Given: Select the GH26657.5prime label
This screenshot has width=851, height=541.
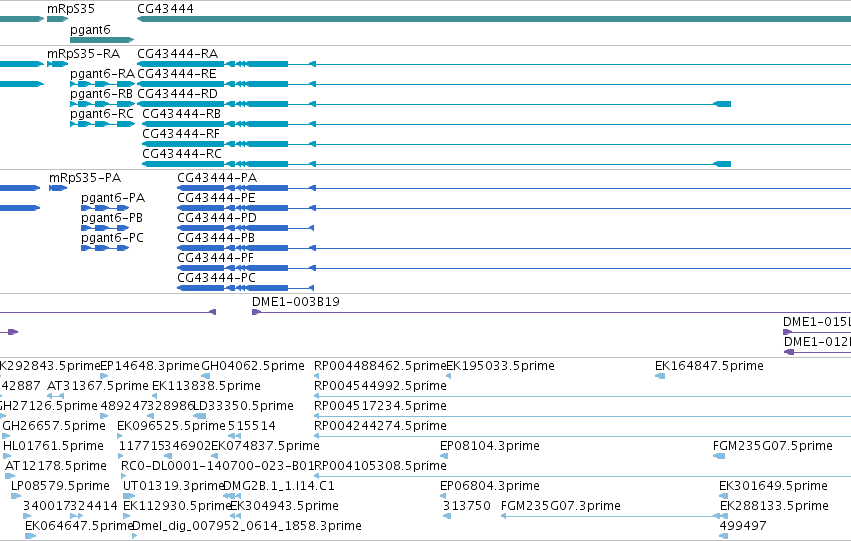Looking at the screenshot, I should click(54, 427).
